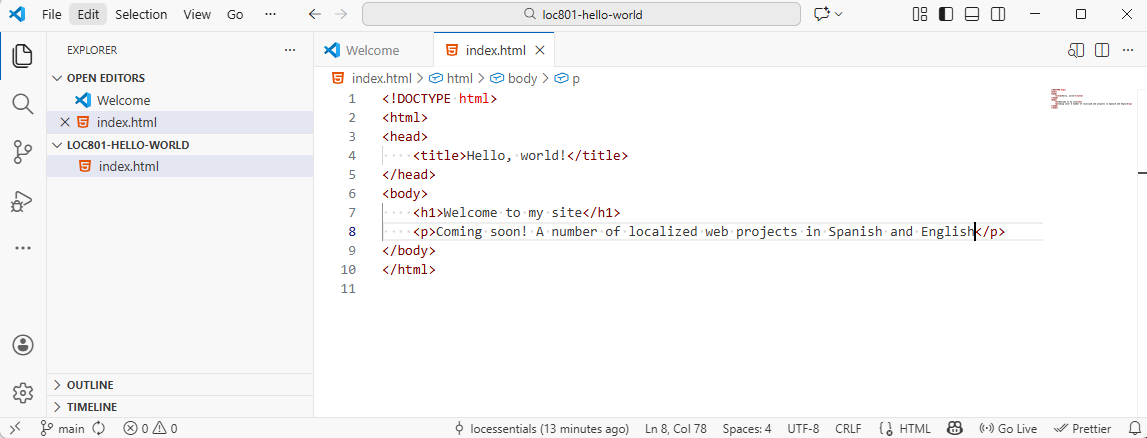The image size is (1147, 438).
Task: Click the main branch in status bar
Action: (62, 428)
